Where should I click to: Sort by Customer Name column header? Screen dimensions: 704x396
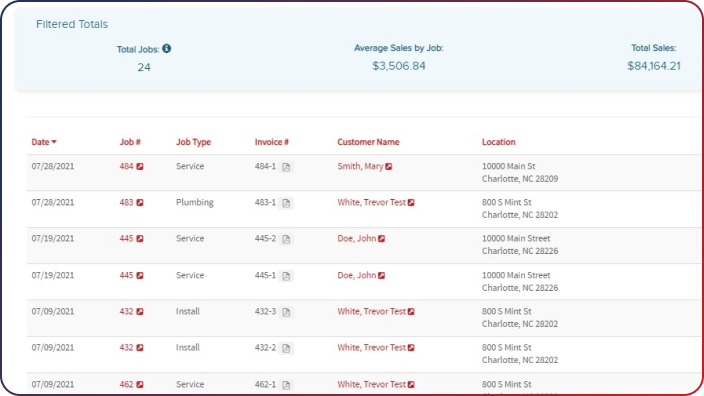(368, 142)
